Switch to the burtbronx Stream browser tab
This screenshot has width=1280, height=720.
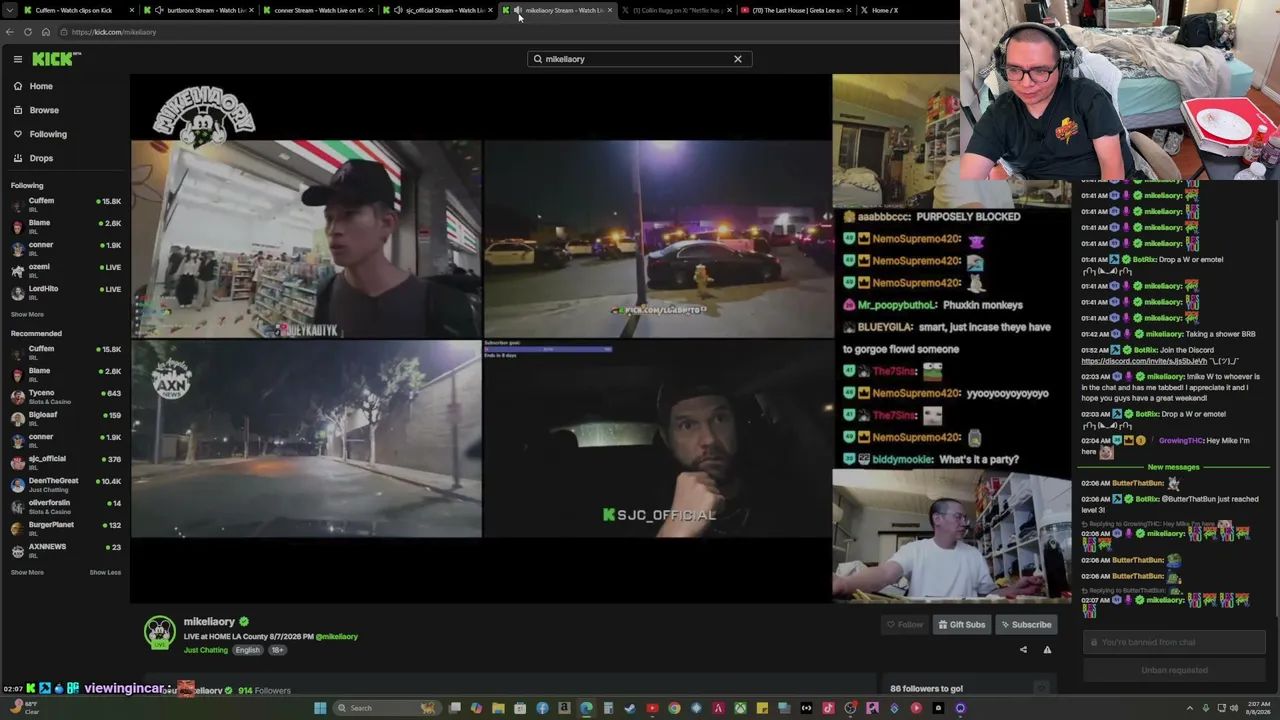(x=200, y=10)
